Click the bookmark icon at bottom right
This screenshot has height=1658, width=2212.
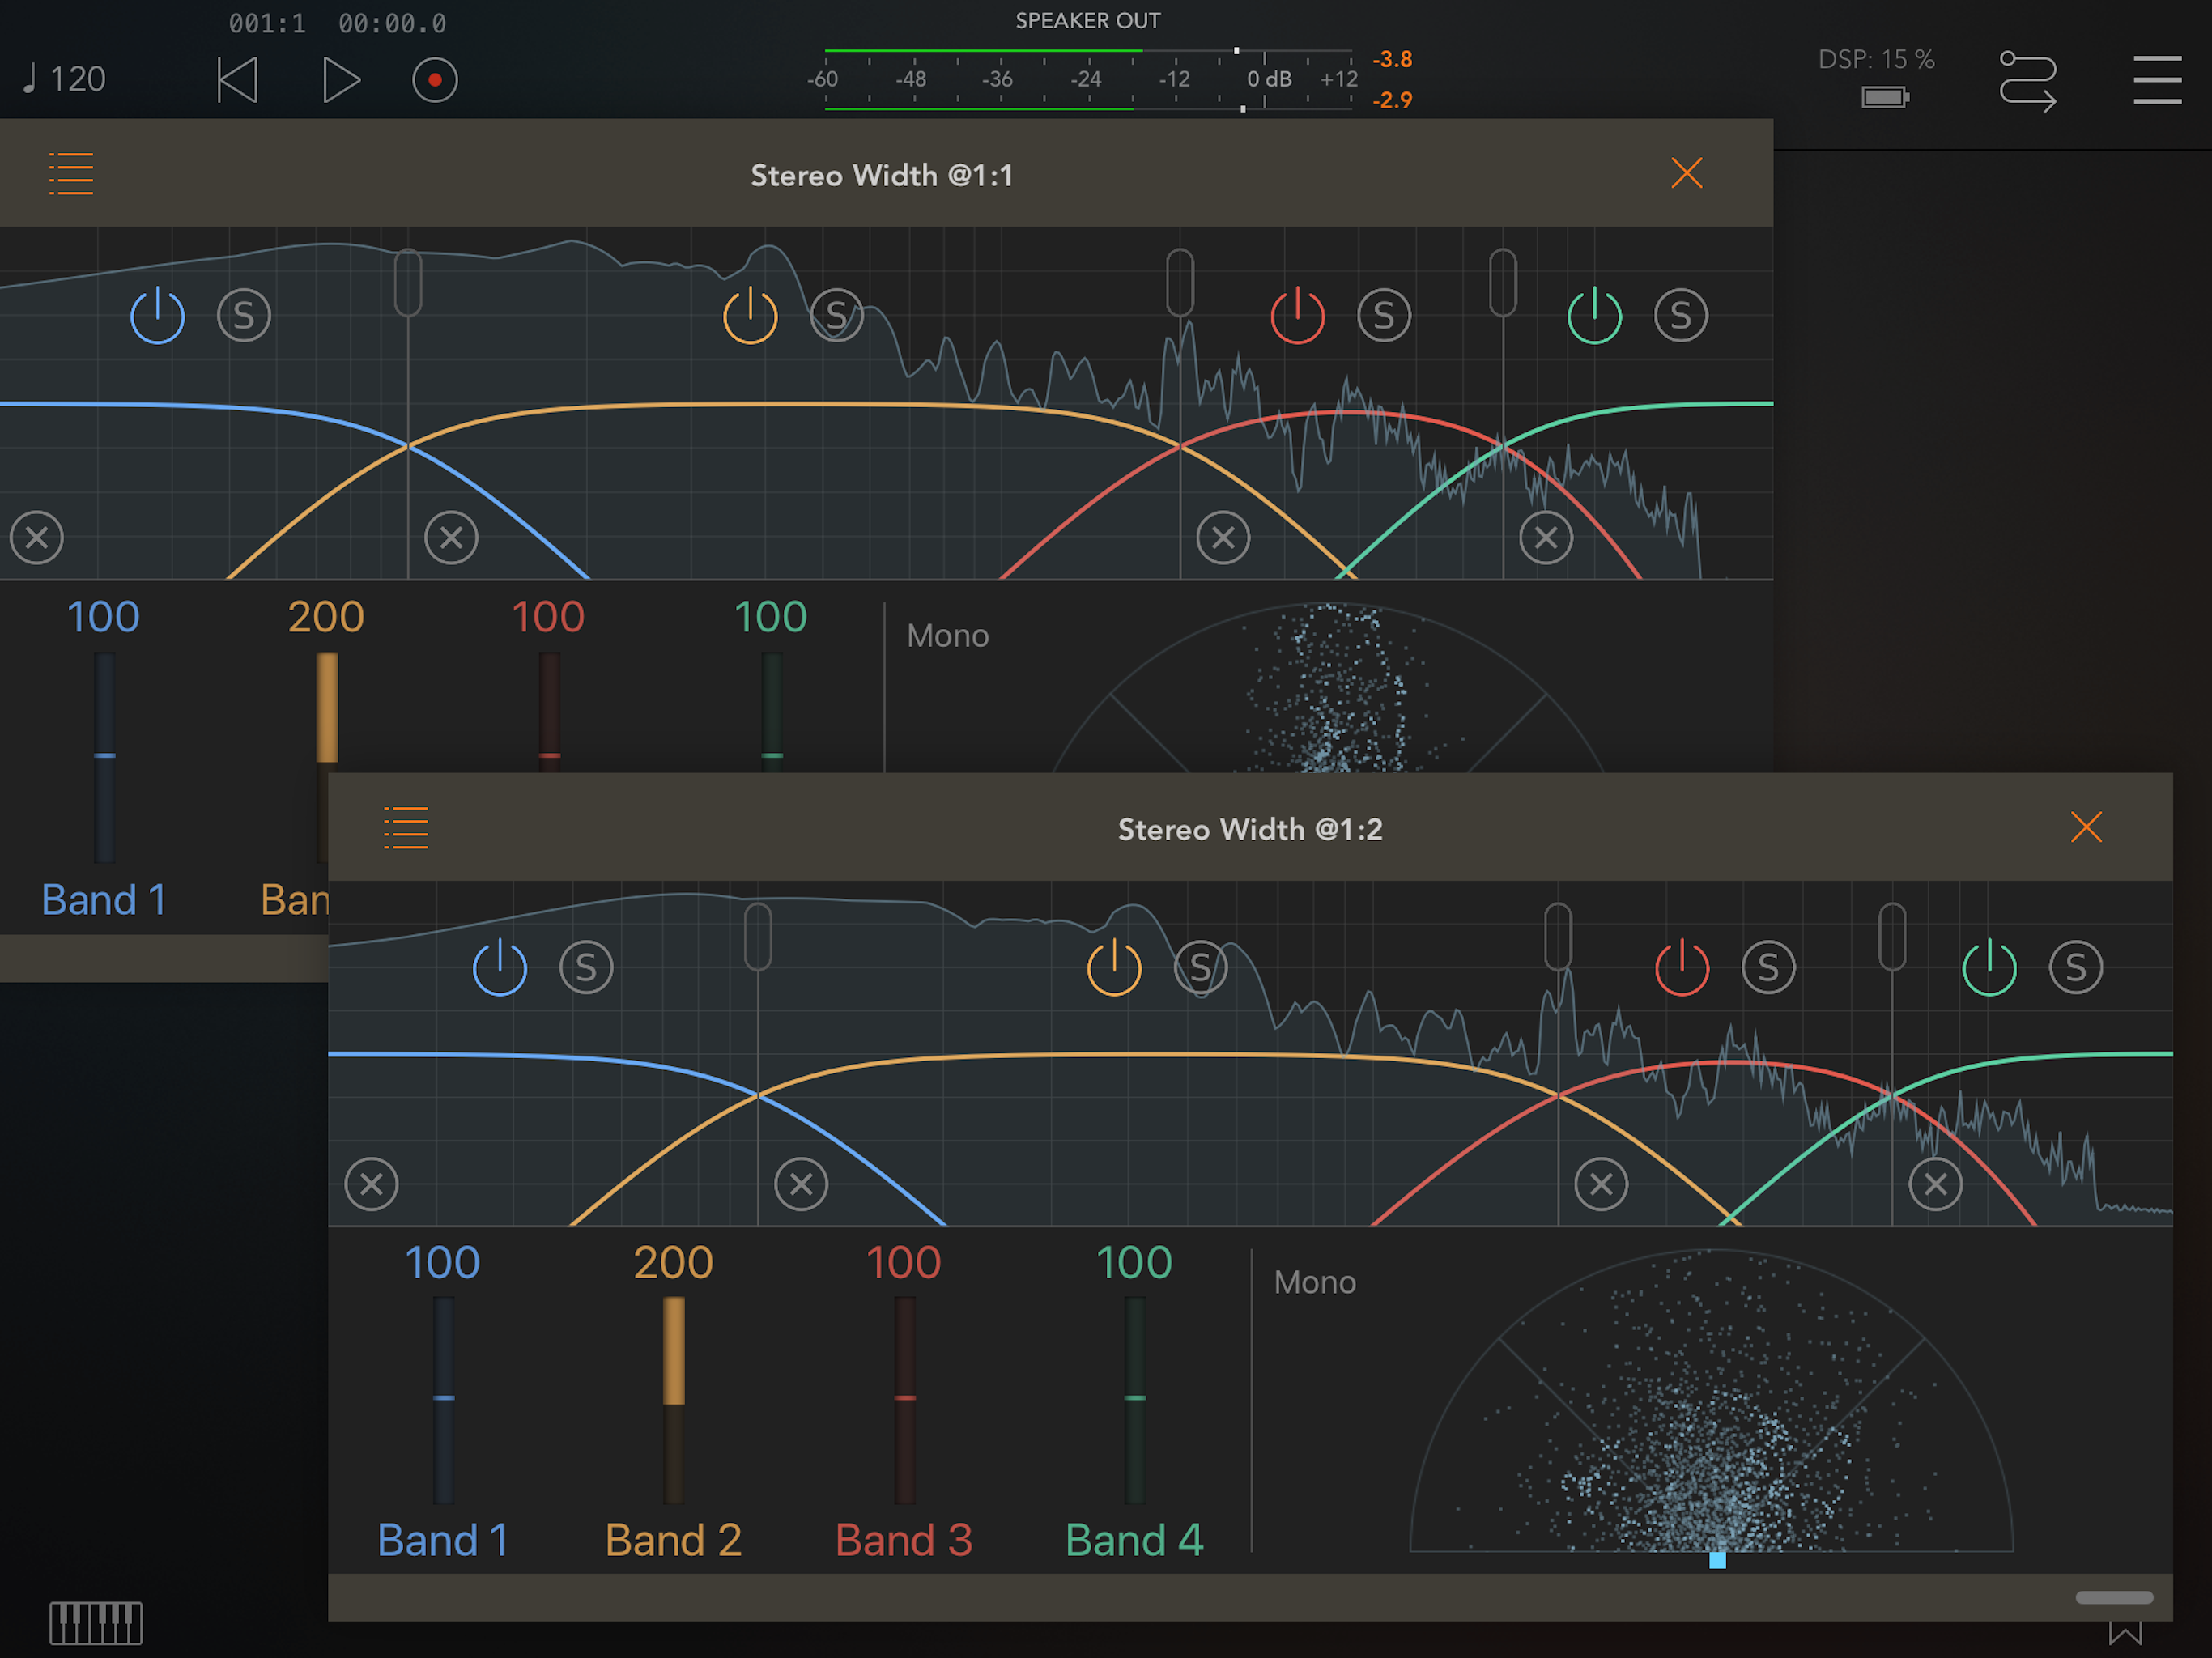[2125, 1634]
